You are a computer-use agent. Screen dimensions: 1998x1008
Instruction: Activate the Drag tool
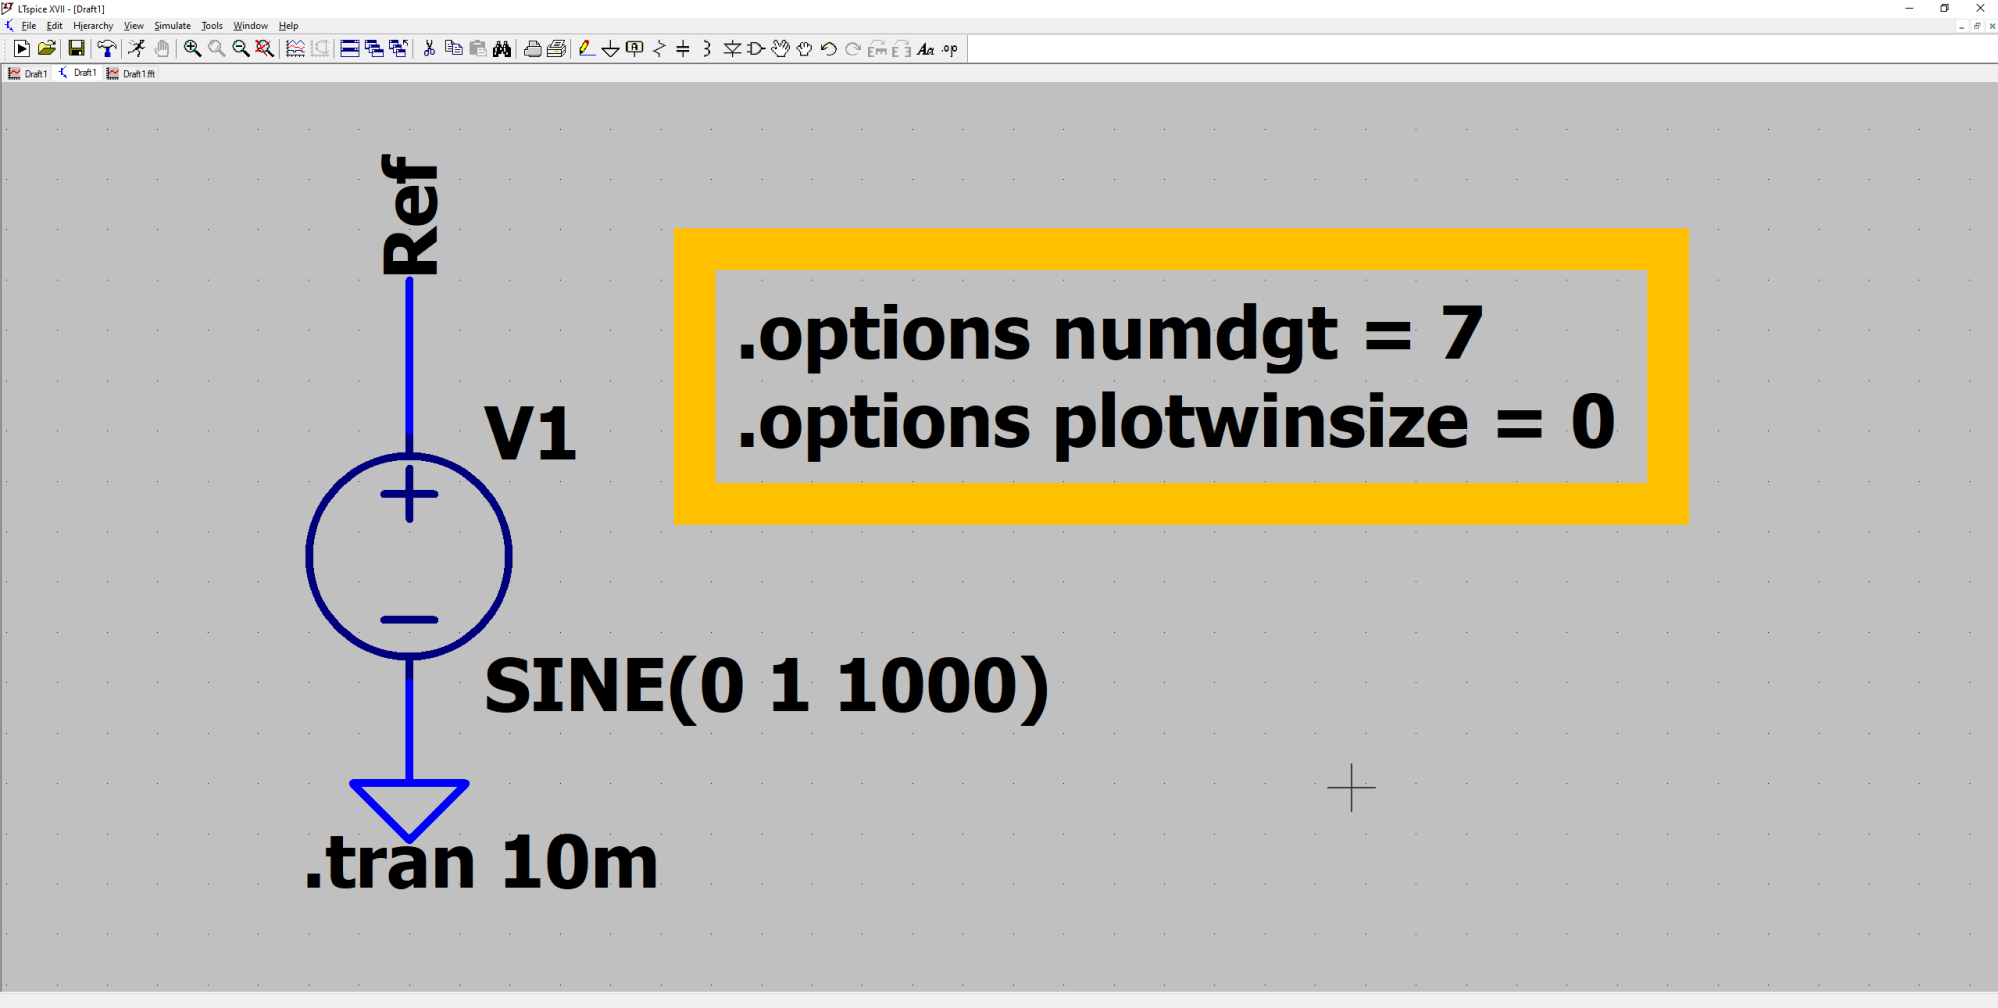804,48
